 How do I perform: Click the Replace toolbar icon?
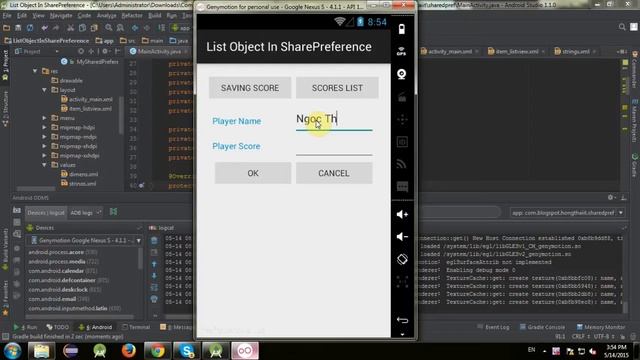[x=120, y=28]
